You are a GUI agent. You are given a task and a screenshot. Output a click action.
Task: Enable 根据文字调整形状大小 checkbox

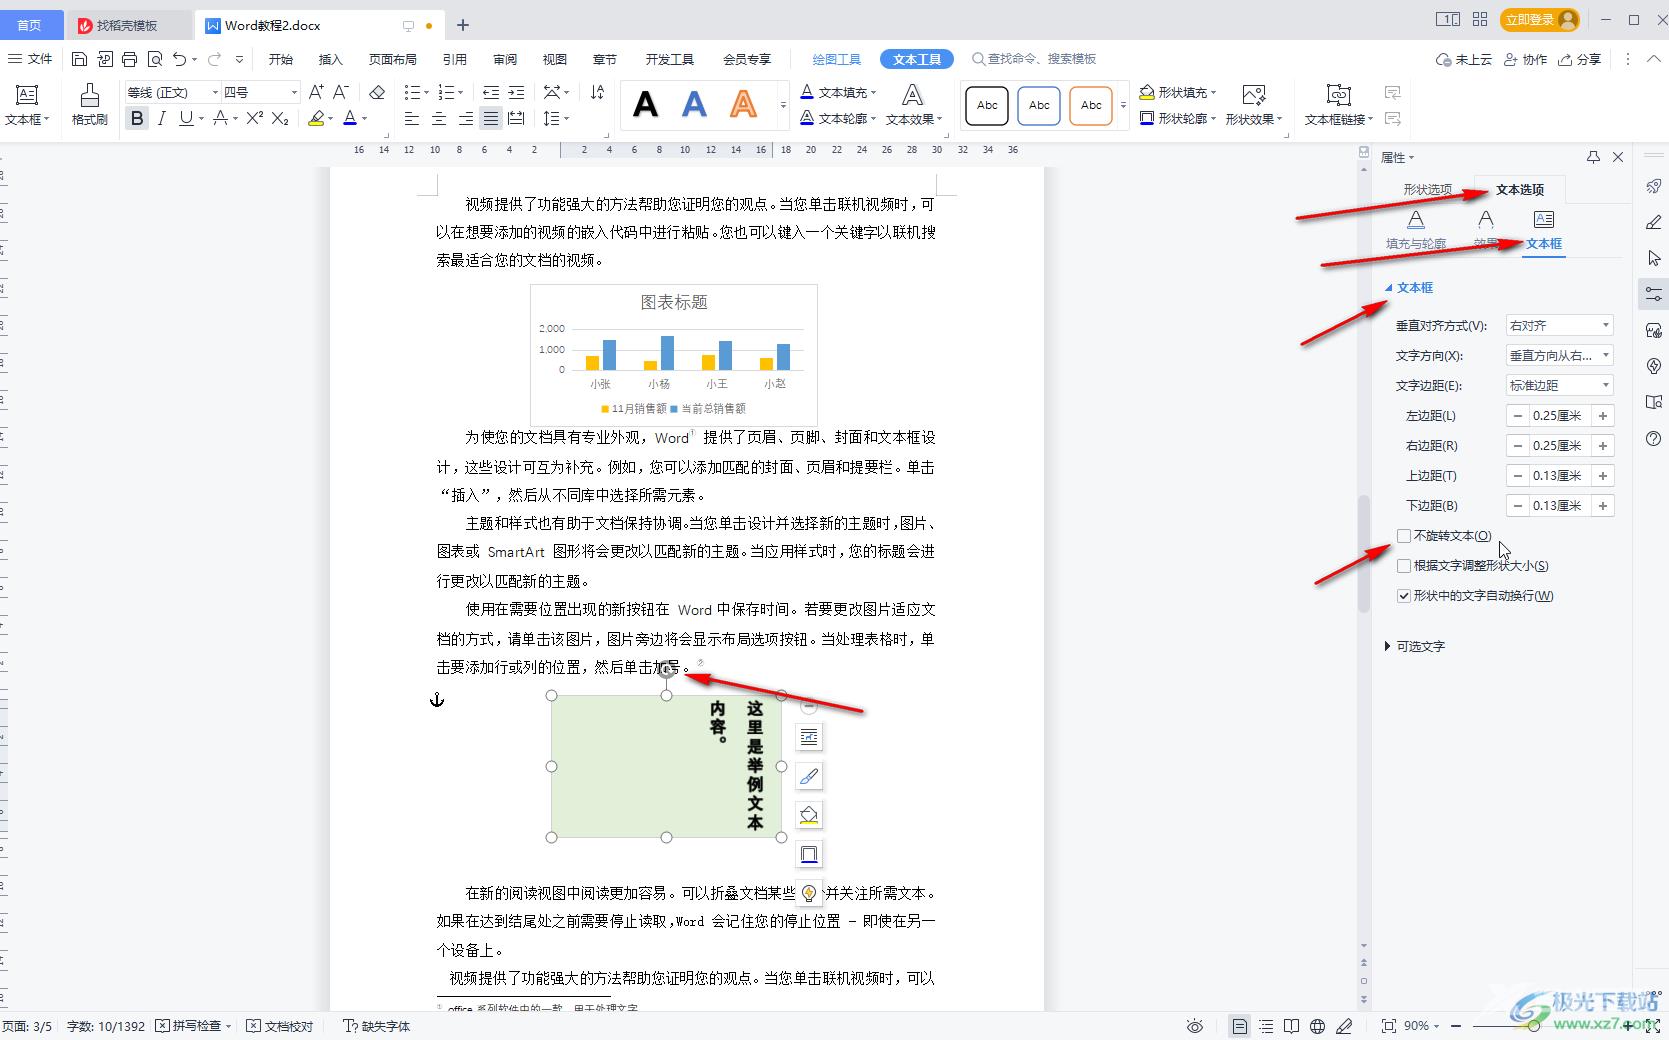1404,566
